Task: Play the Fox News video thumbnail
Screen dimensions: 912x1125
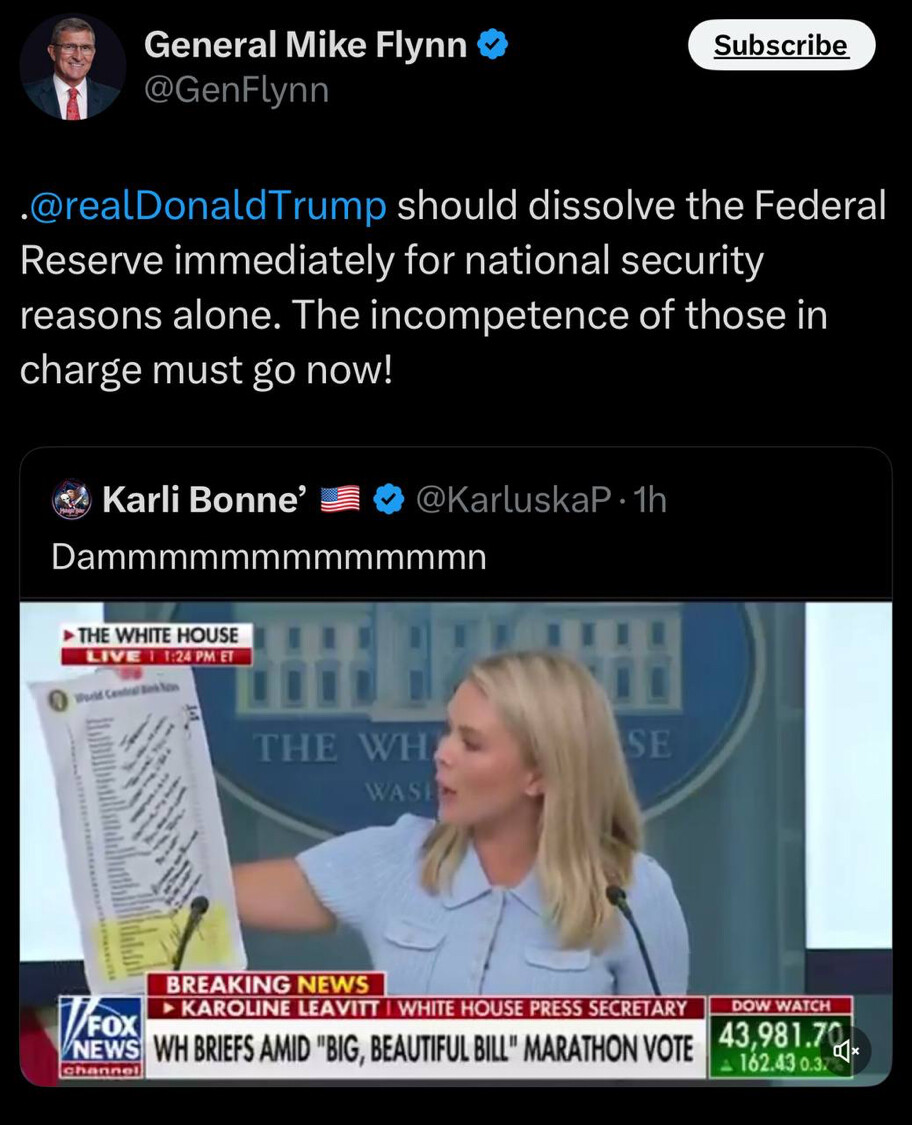Action: click(456, 843)
